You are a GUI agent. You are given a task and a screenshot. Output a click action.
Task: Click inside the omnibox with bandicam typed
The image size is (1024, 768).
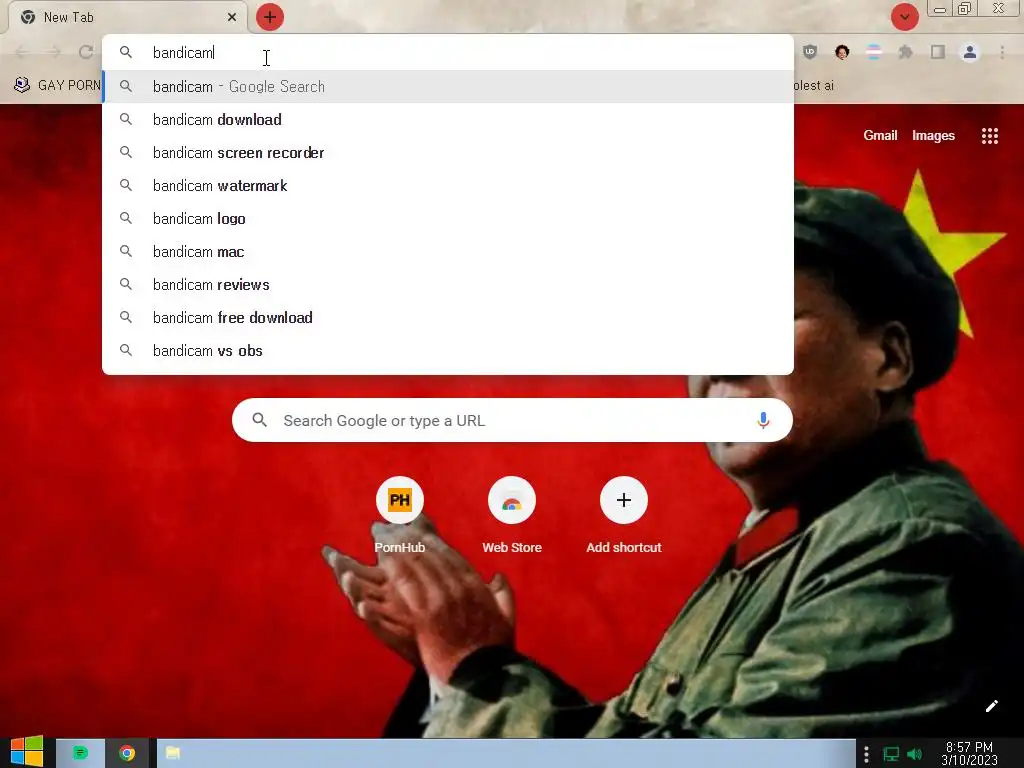pyautogui.click(x=448, y=52)
